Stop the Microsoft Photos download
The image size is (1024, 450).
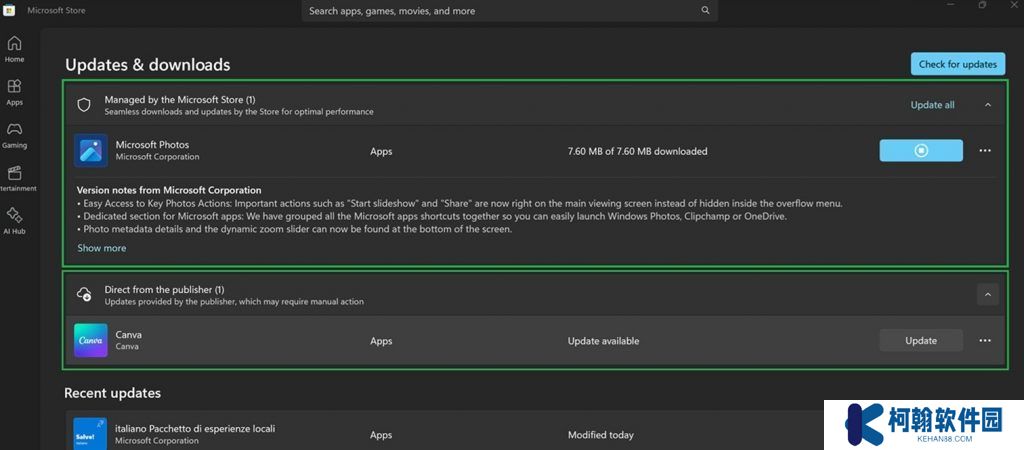(921, 150)
